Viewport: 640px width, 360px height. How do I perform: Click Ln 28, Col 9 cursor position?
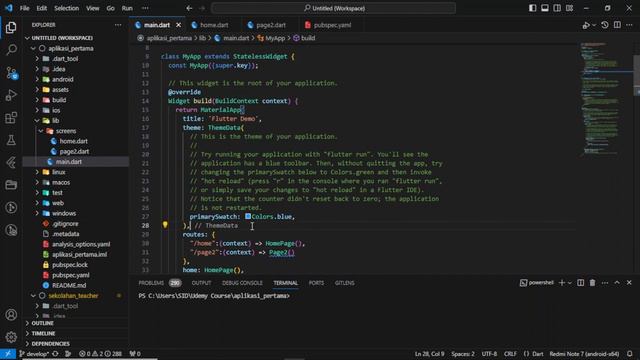coord(429,353)
